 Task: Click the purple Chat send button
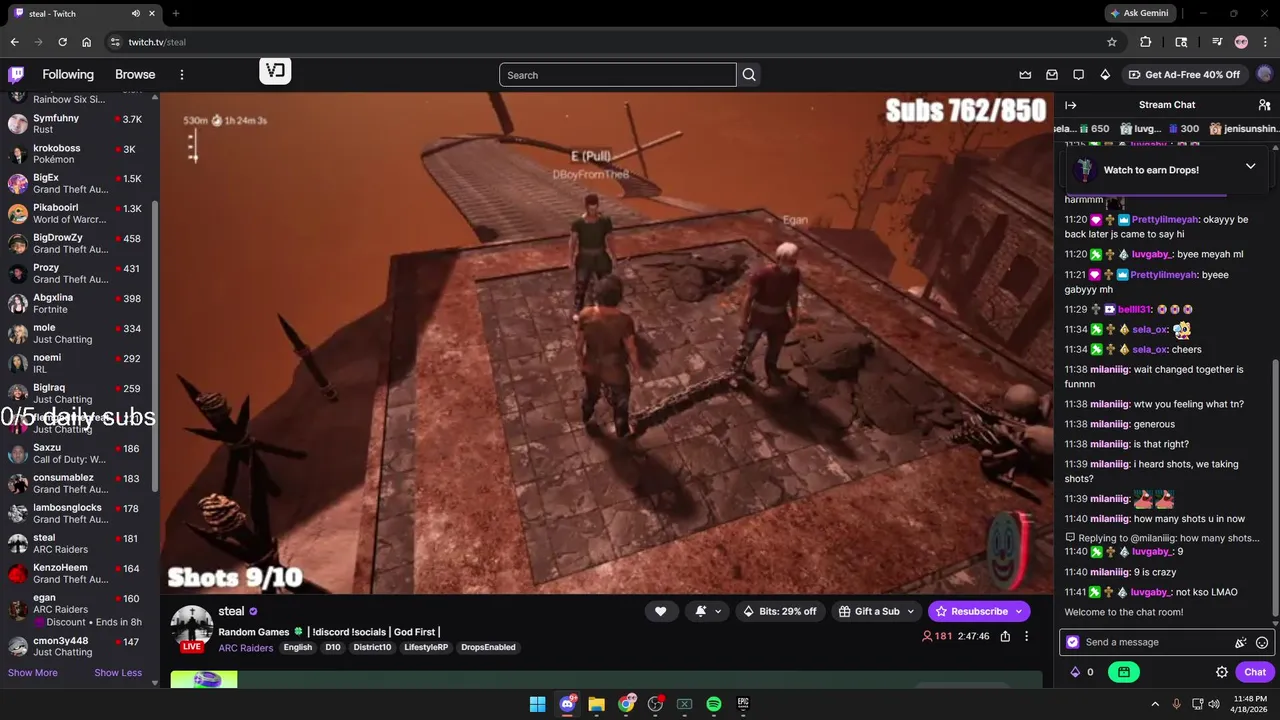(x=1255, y=672)
